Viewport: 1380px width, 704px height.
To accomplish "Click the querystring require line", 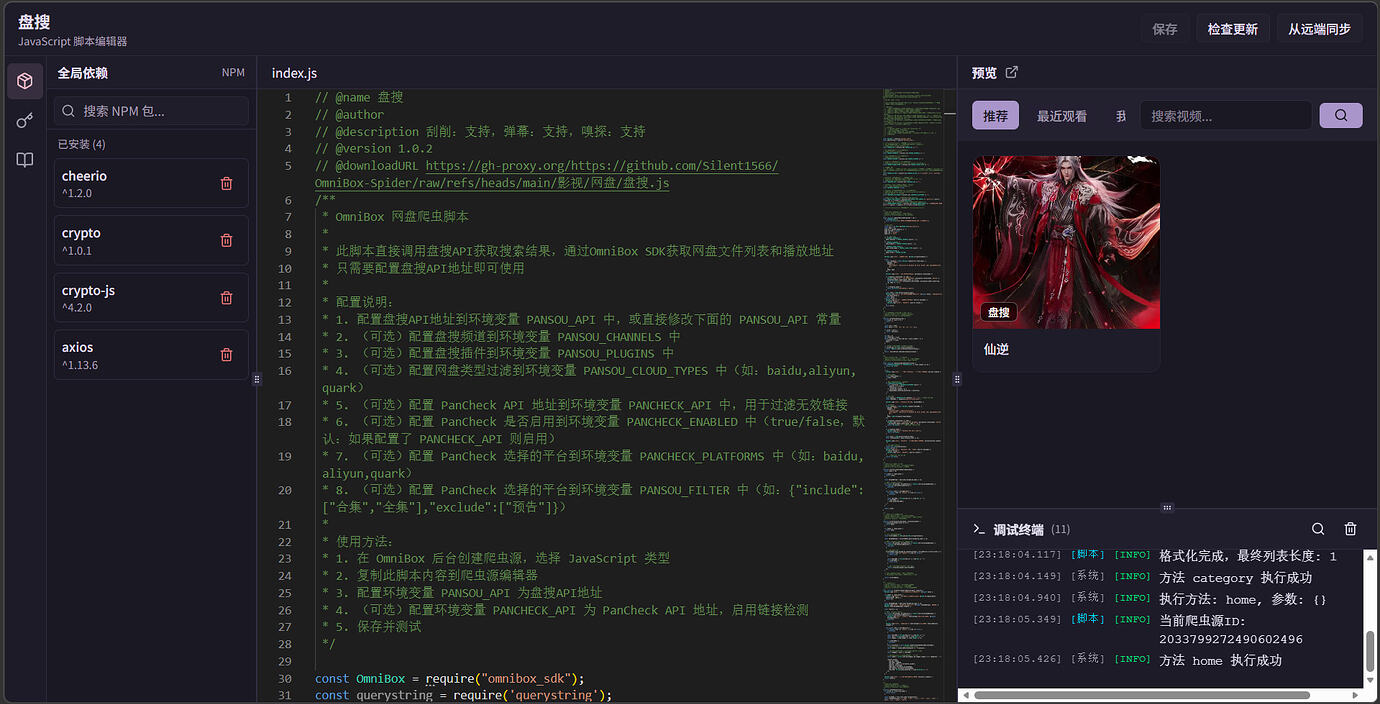I will click(x=463, y=695).
